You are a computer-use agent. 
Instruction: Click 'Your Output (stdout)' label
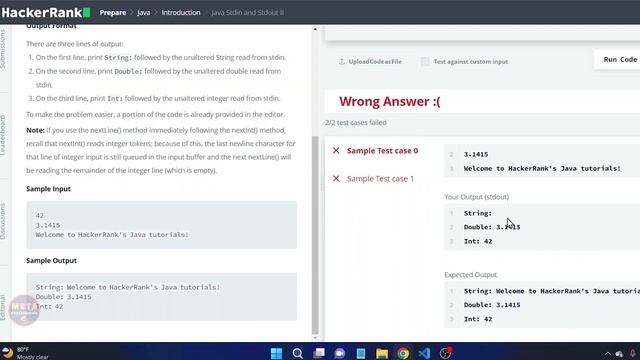pyautogui.click(x=476, y=197)
